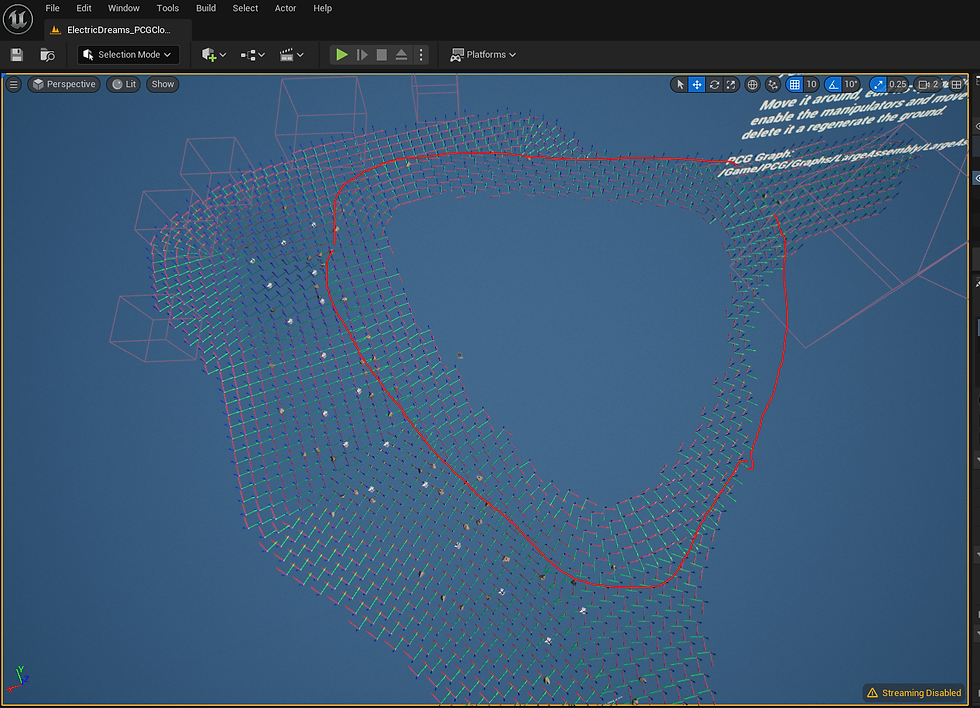The width and height of the screenshot is (980, 708).
Task: Open the add-content cube plus dropdown
Action: click(213, 55)
